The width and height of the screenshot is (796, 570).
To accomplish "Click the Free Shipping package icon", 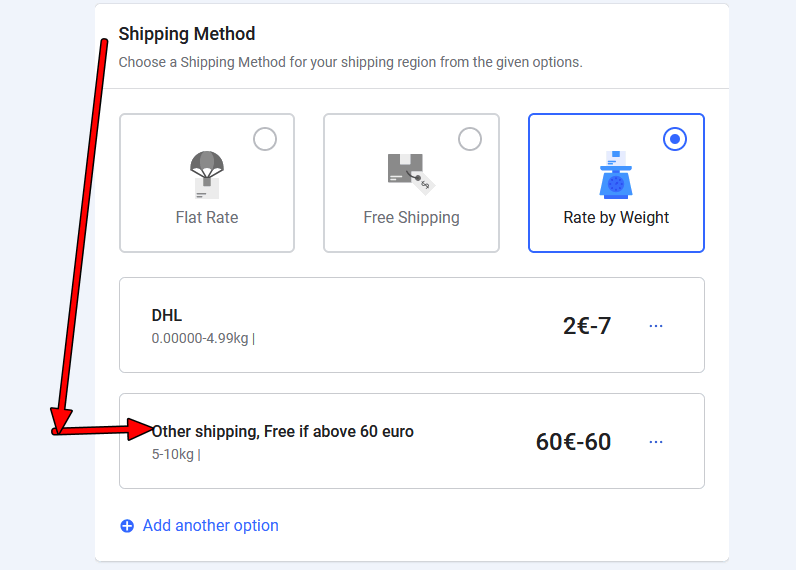I will 410,173.
